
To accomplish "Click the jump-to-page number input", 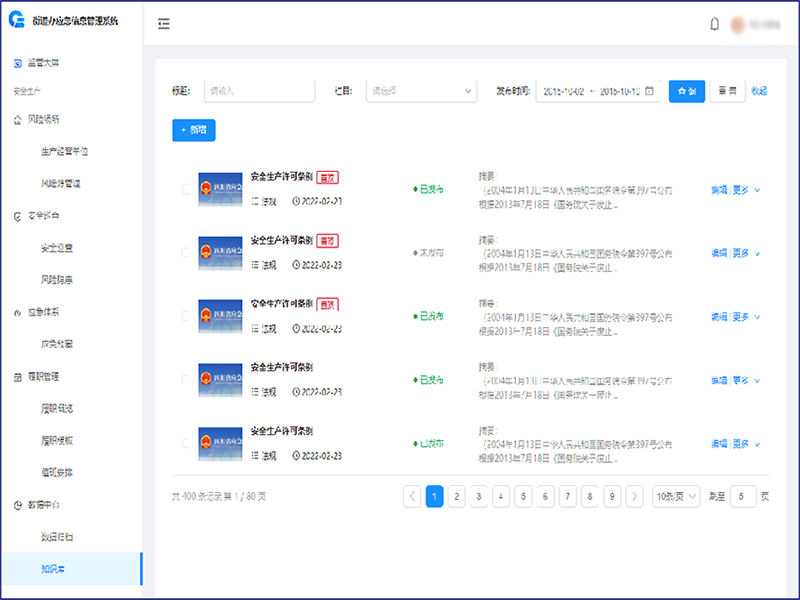I will pos(743,496).
